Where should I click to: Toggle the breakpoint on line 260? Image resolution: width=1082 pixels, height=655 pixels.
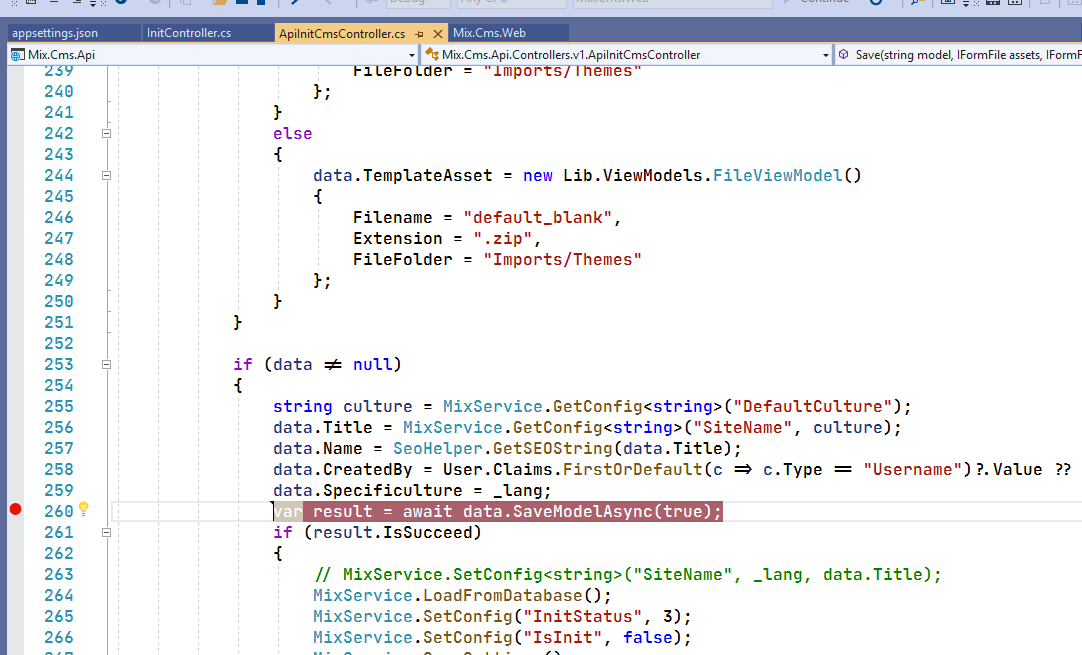15,510
